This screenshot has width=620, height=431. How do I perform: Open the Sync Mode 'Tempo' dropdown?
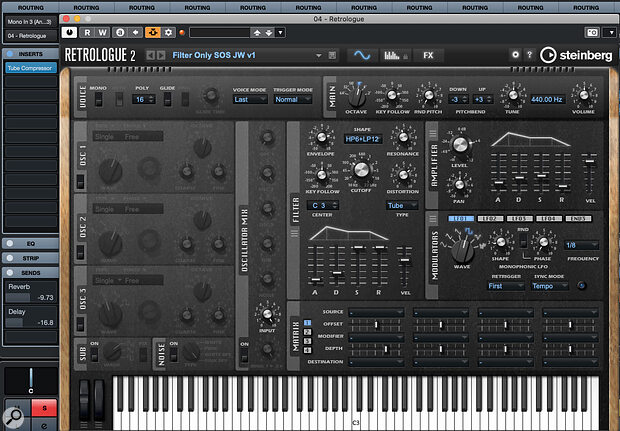click(x=549, y=286)
